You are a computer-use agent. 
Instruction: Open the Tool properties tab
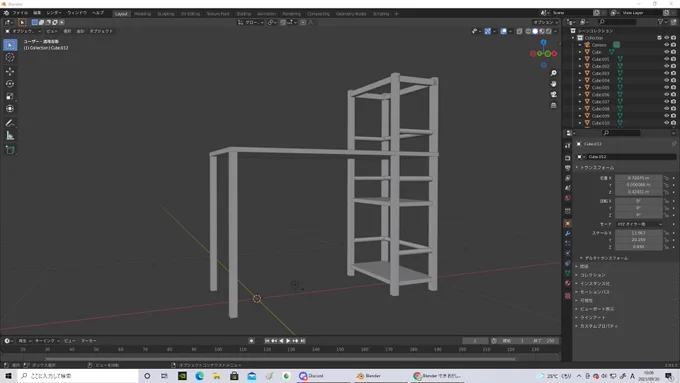point(567,146)
